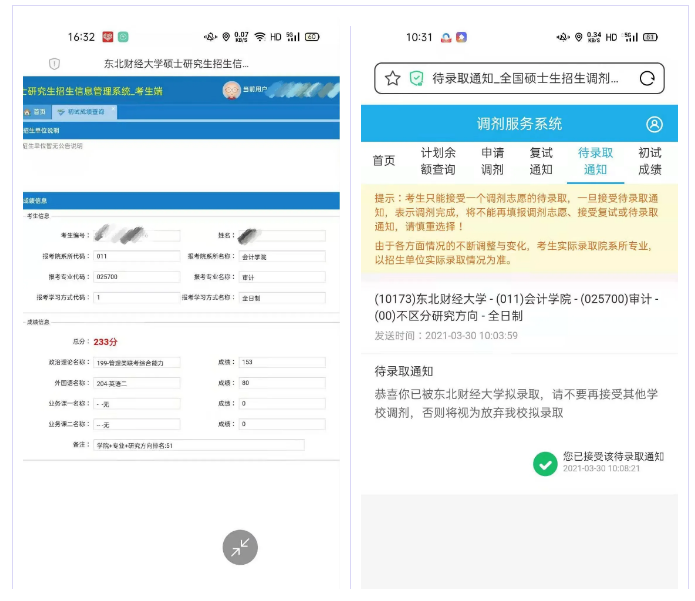Viewport: 695px width, 601px height.
Task: Click the 招生单位说明 section header
Action: pos(41,131)
